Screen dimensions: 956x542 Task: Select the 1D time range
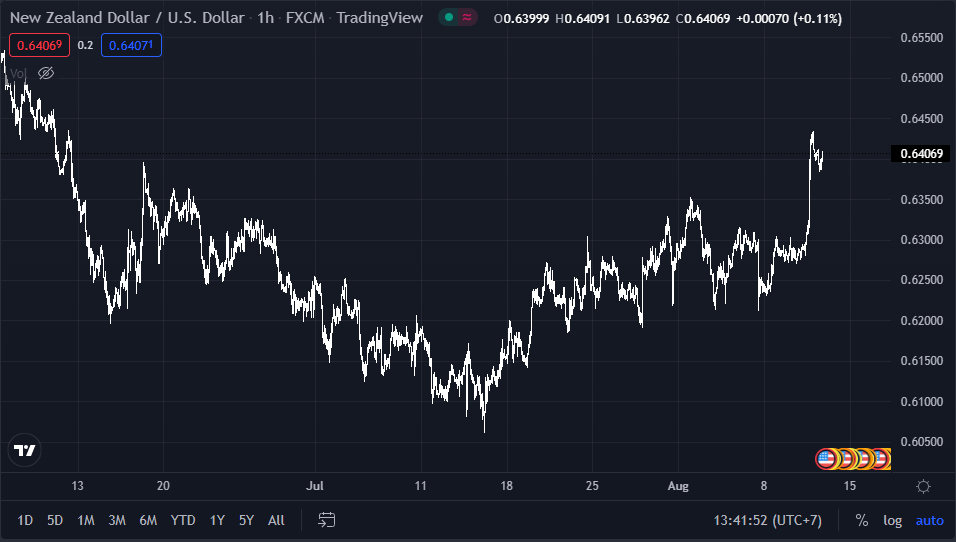click(25, 520)
